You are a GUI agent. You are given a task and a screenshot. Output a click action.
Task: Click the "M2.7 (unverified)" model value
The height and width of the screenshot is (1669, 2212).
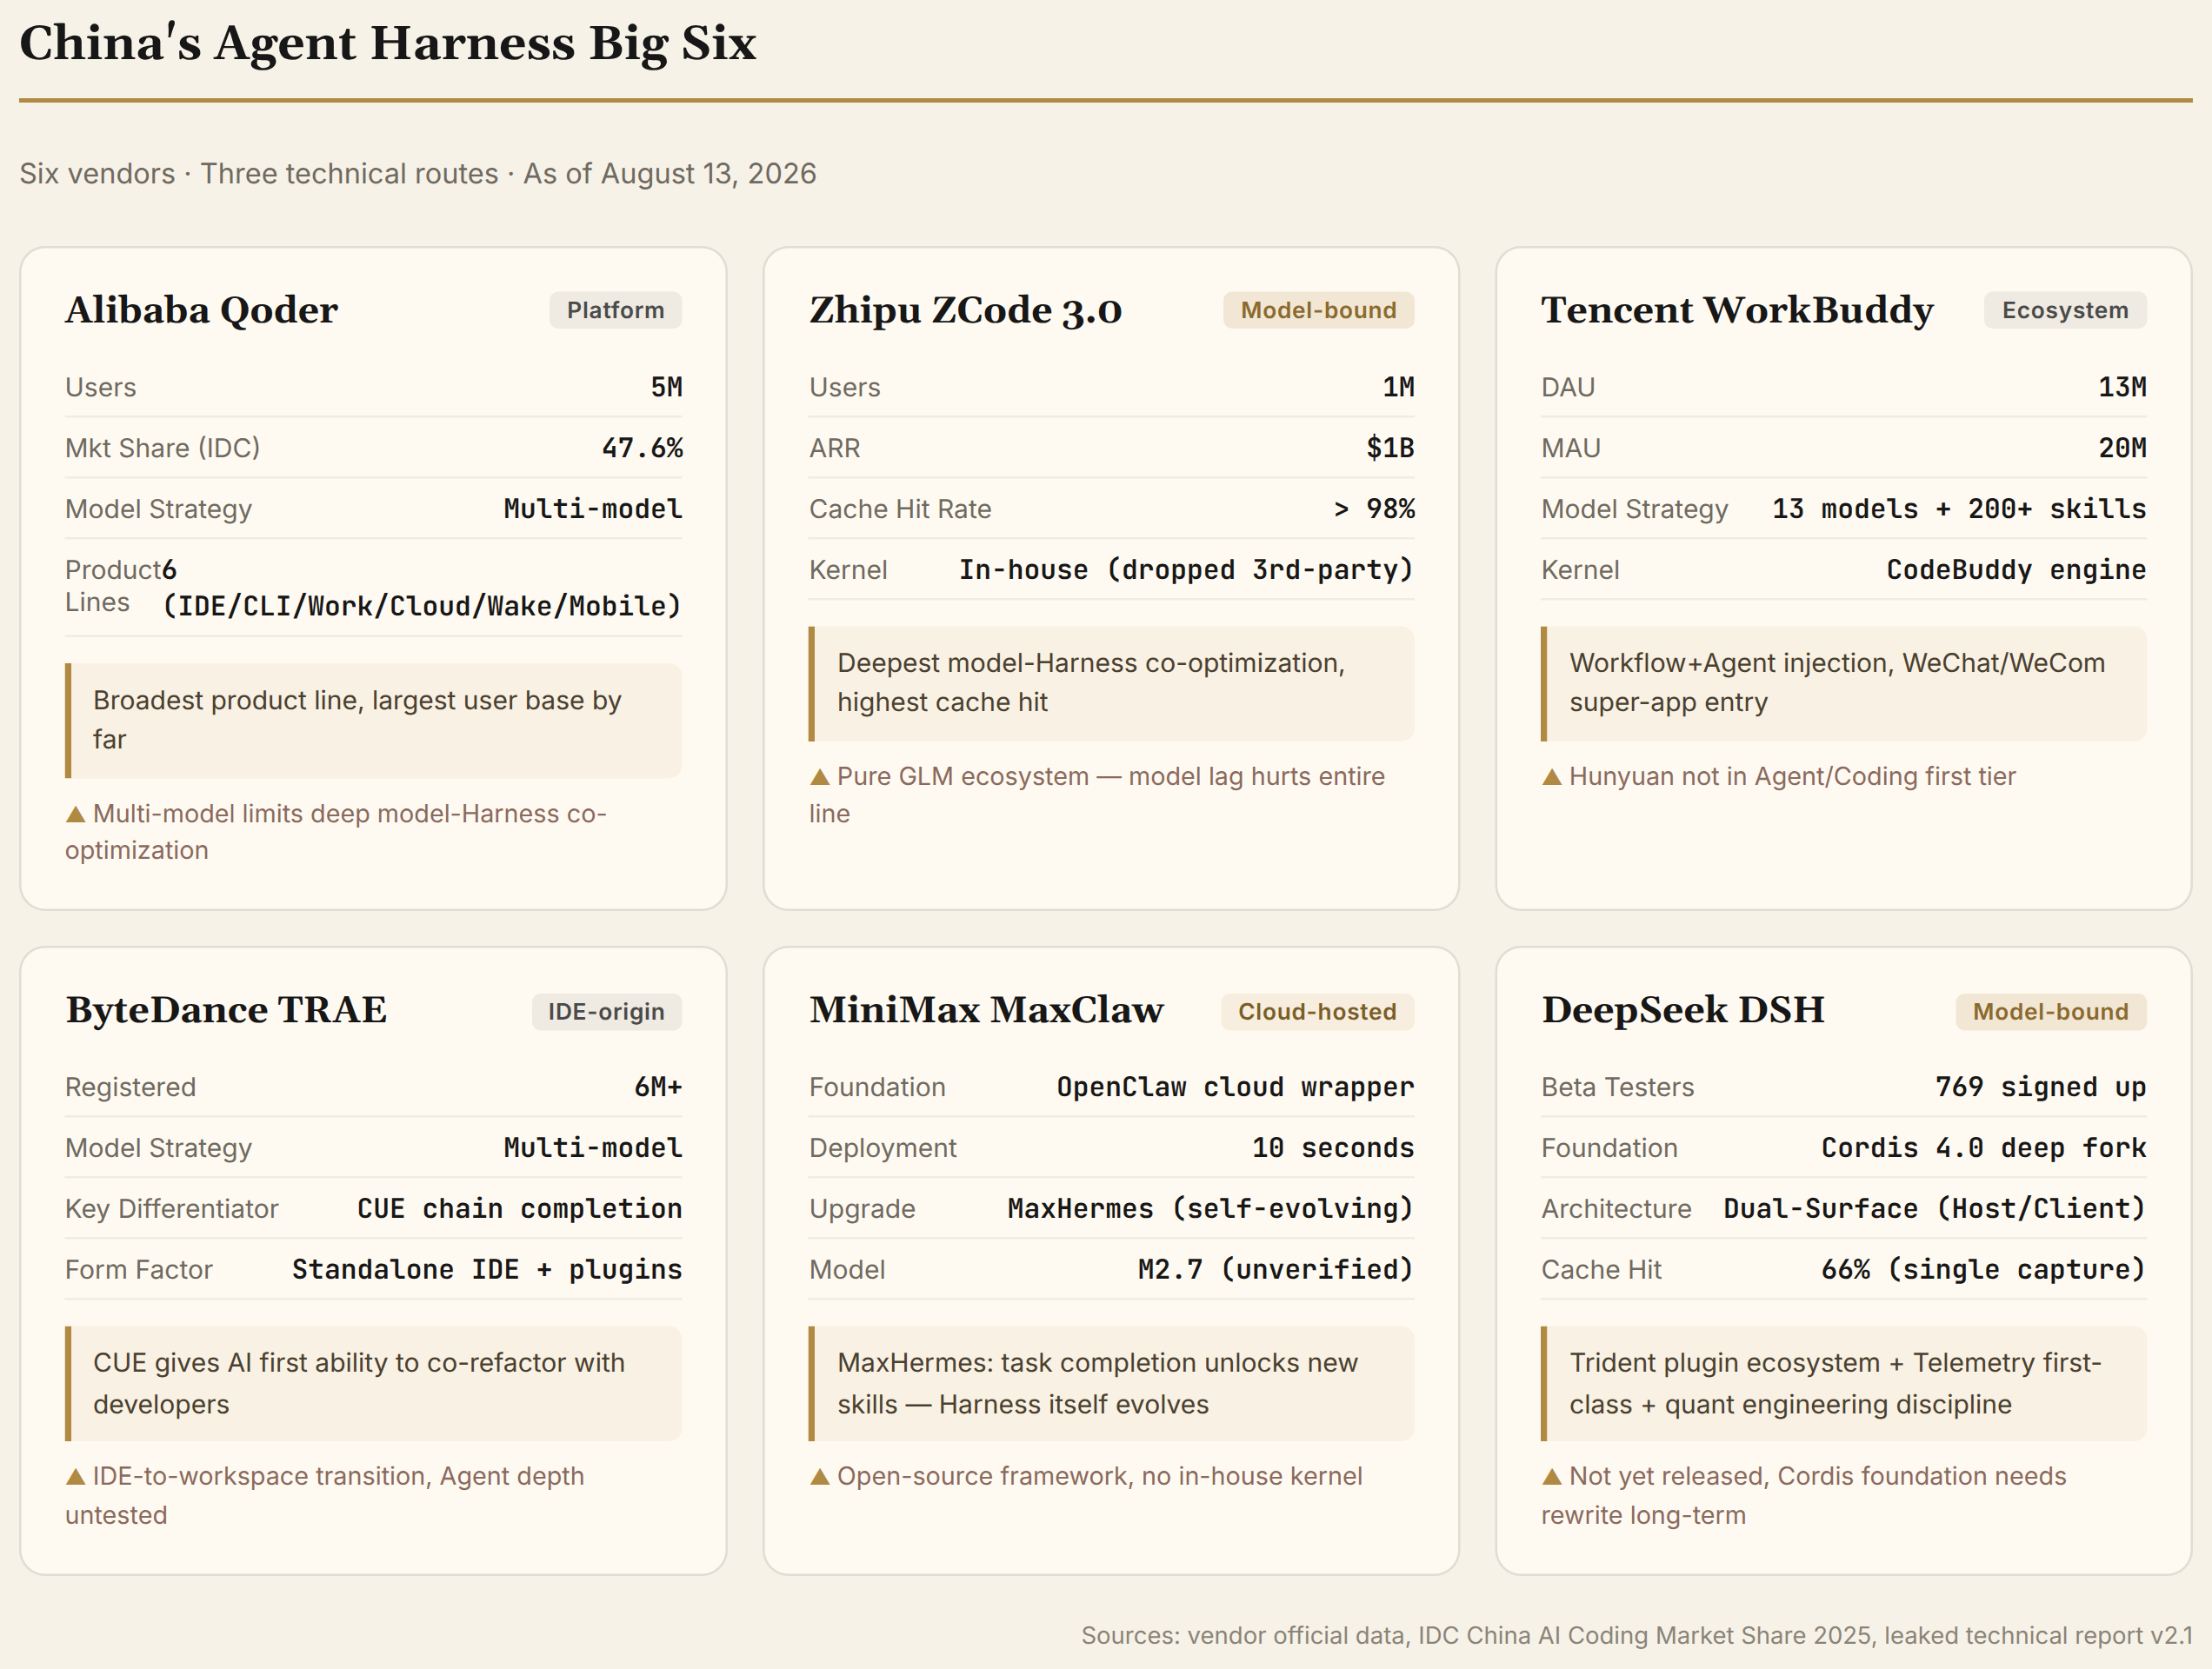pyautogui.click(x=1276, y=1270)
